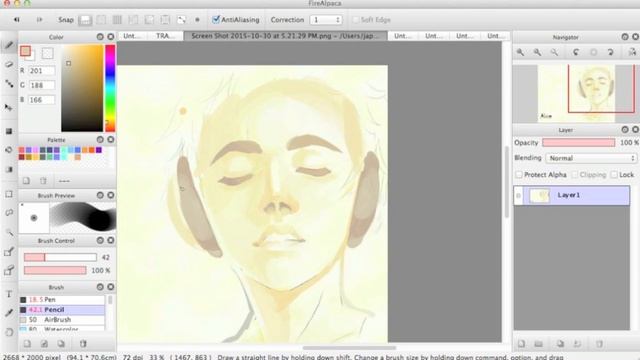Select the Dot tool

pyautogui.click(x=9, y=84)
